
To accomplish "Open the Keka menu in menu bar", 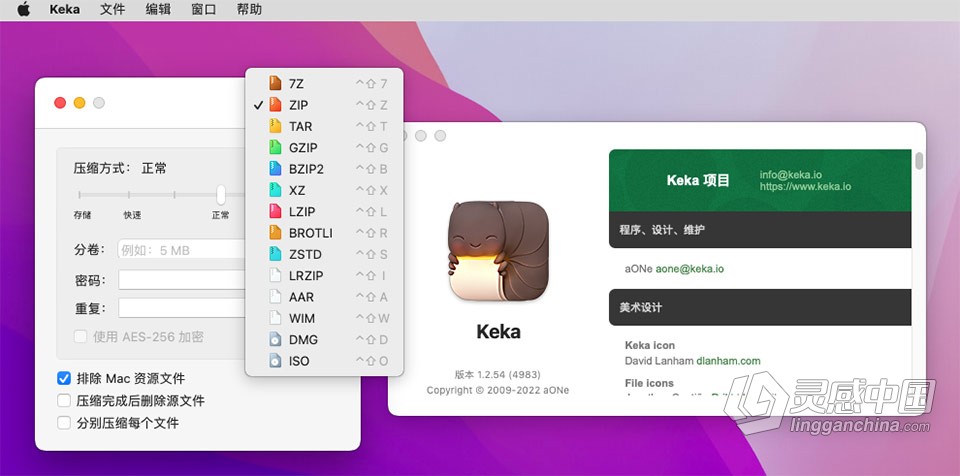I will tap(64, 10).
